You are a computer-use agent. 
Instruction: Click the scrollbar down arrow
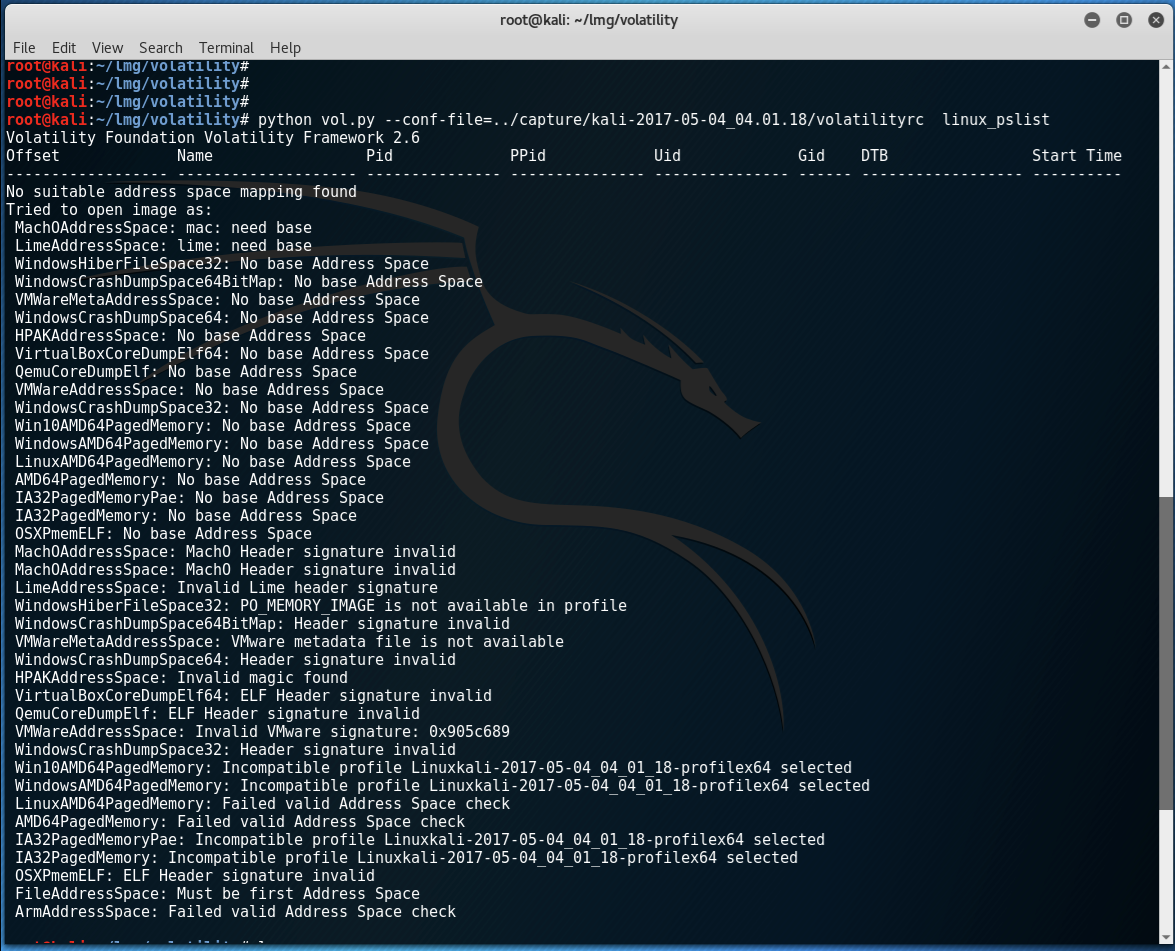point(1165,938)
